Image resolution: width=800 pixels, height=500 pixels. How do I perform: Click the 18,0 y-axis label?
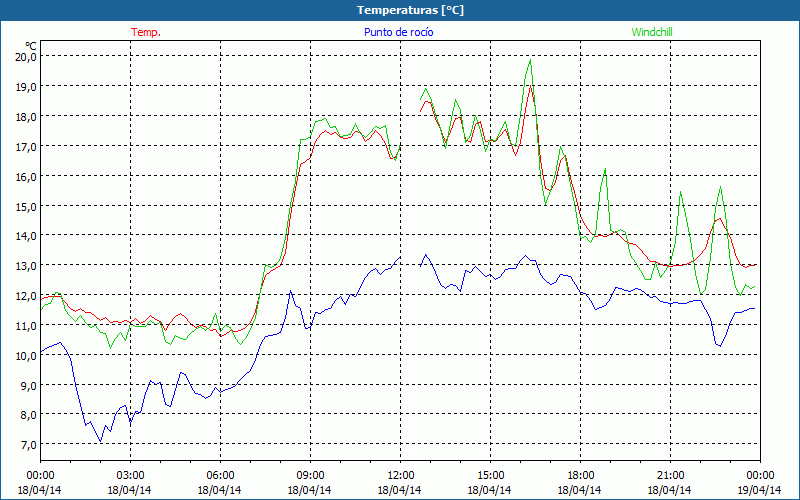tap(27, 116)
